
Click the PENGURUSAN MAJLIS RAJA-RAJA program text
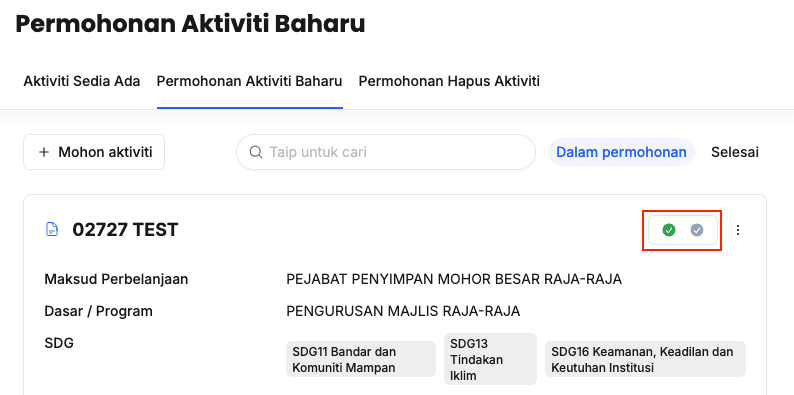tap(403, 311)
